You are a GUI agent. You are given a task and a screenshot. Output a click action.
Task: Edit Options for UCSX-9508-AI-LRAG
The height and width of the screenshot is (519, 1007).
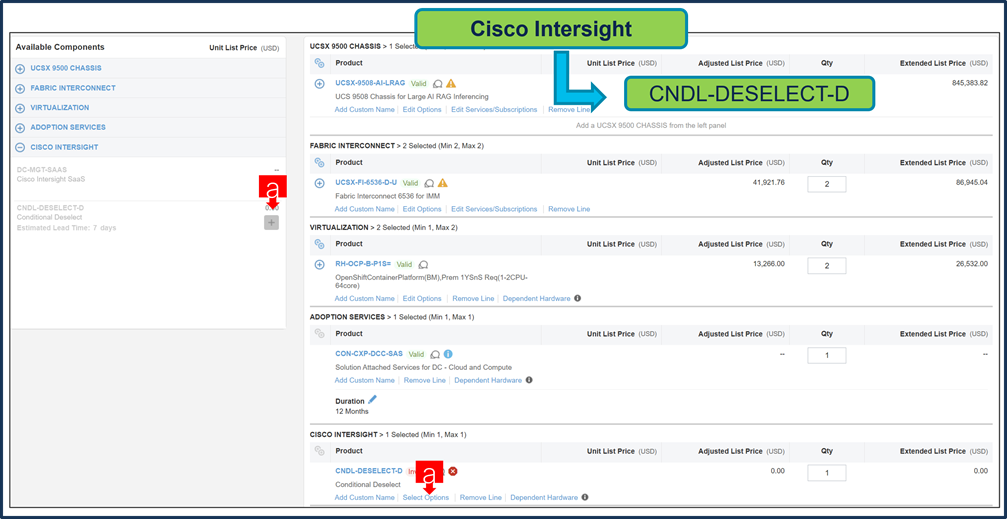pyautogui.click(x=422, y=110)
